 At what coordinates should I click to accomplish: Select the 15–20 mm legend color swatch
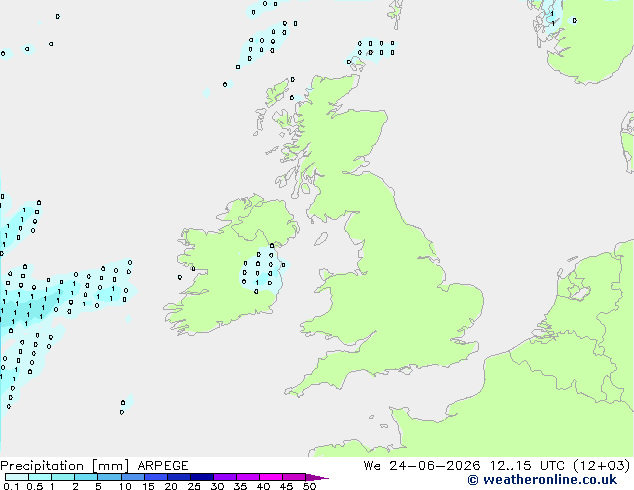(156, 477)
